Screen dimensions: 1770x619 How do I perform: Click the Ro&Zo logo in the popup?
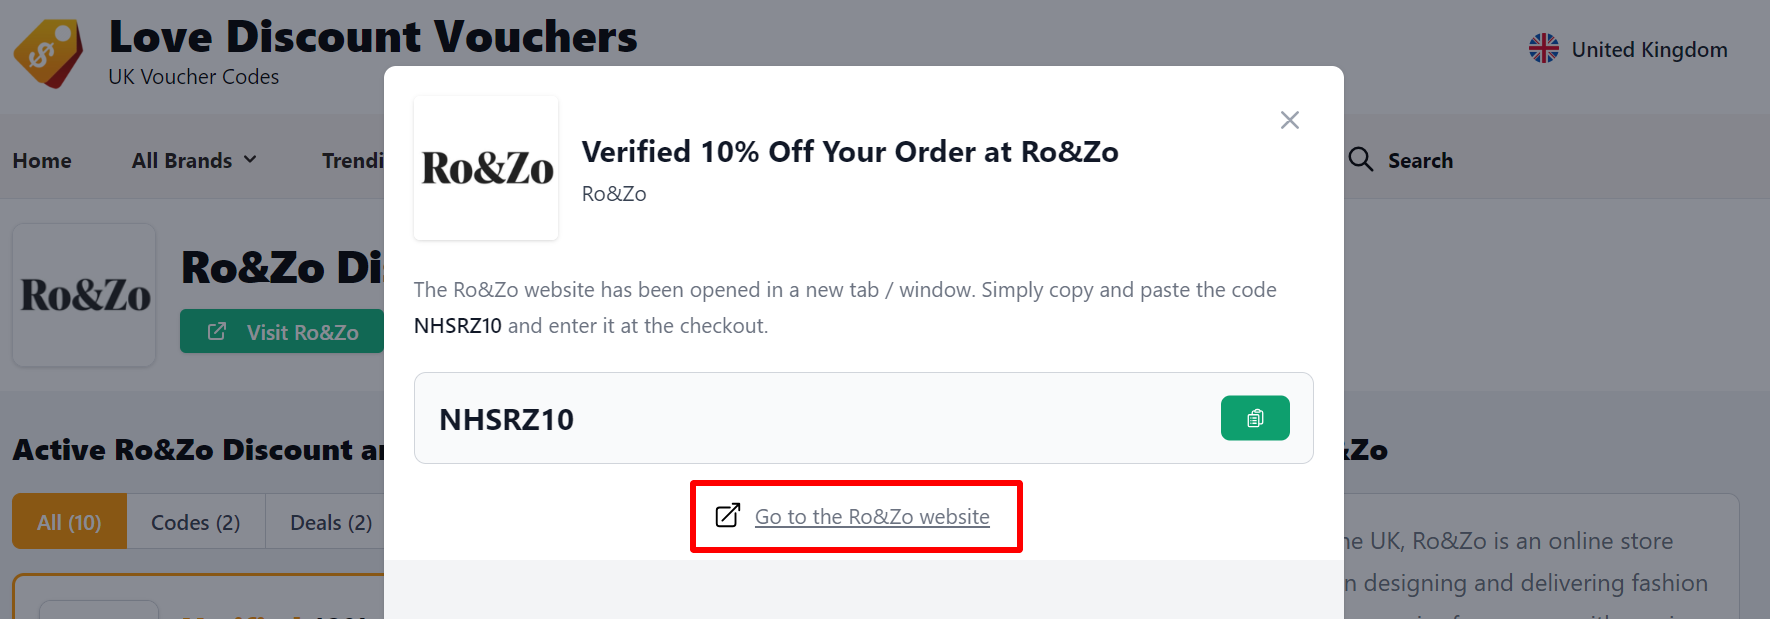(x=486, y=168)
